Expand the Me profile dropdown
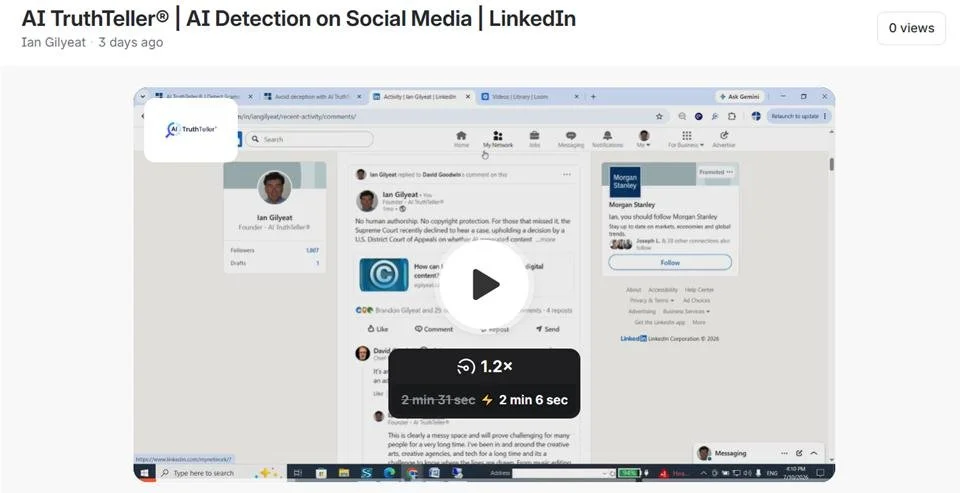Screen dimensions: 960x493 (x=643, y=139)
